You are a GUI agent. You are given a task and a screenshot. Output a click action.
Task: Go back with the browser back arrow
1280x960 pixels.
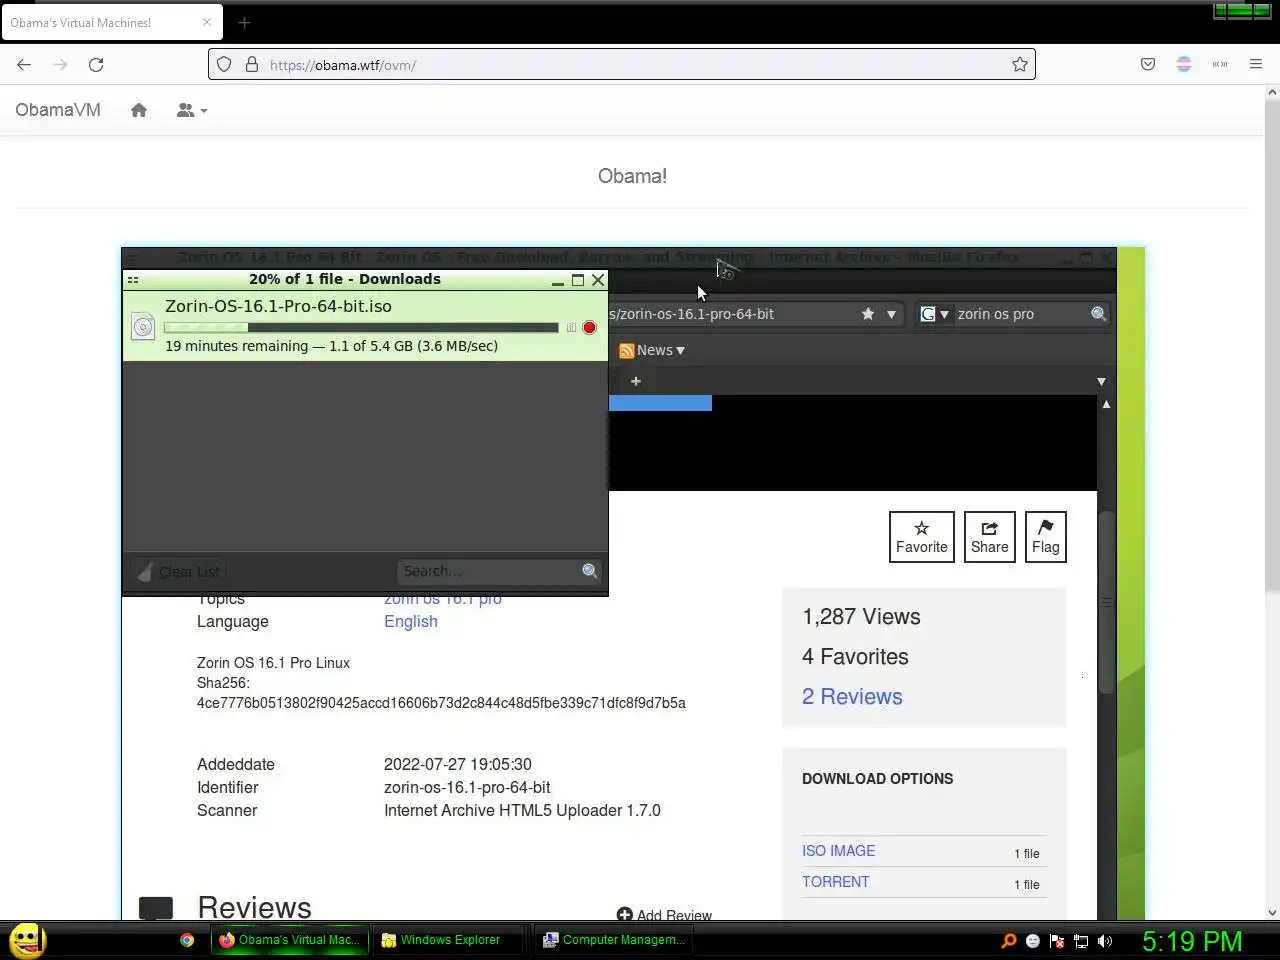coord(24,64)
